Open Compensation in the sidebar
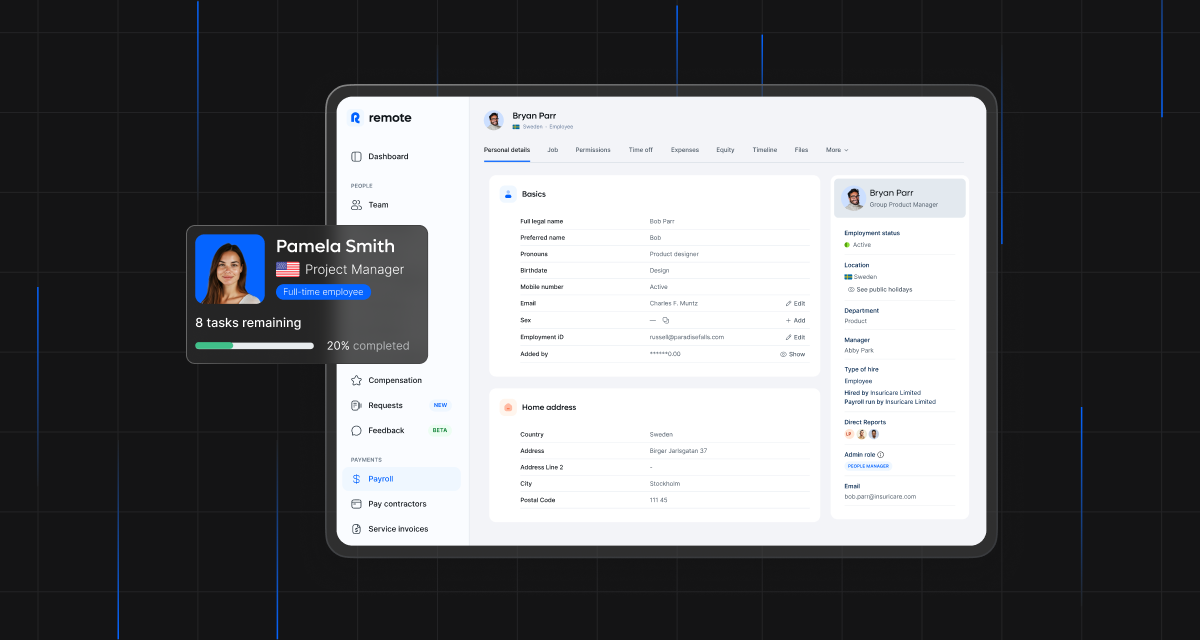1200x640 pixels. pos(395,381)
